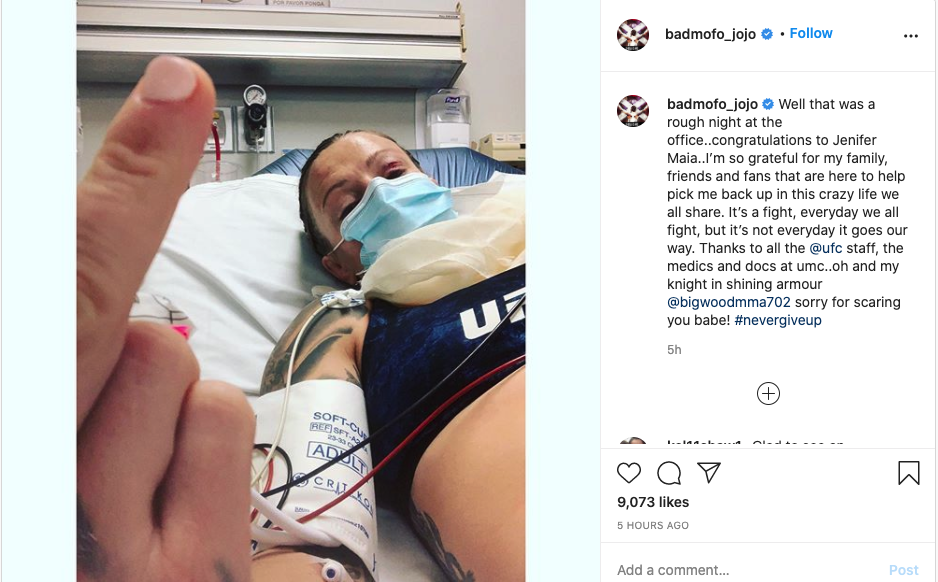
Task: Share post with paper plane icon
Action: 709,472
